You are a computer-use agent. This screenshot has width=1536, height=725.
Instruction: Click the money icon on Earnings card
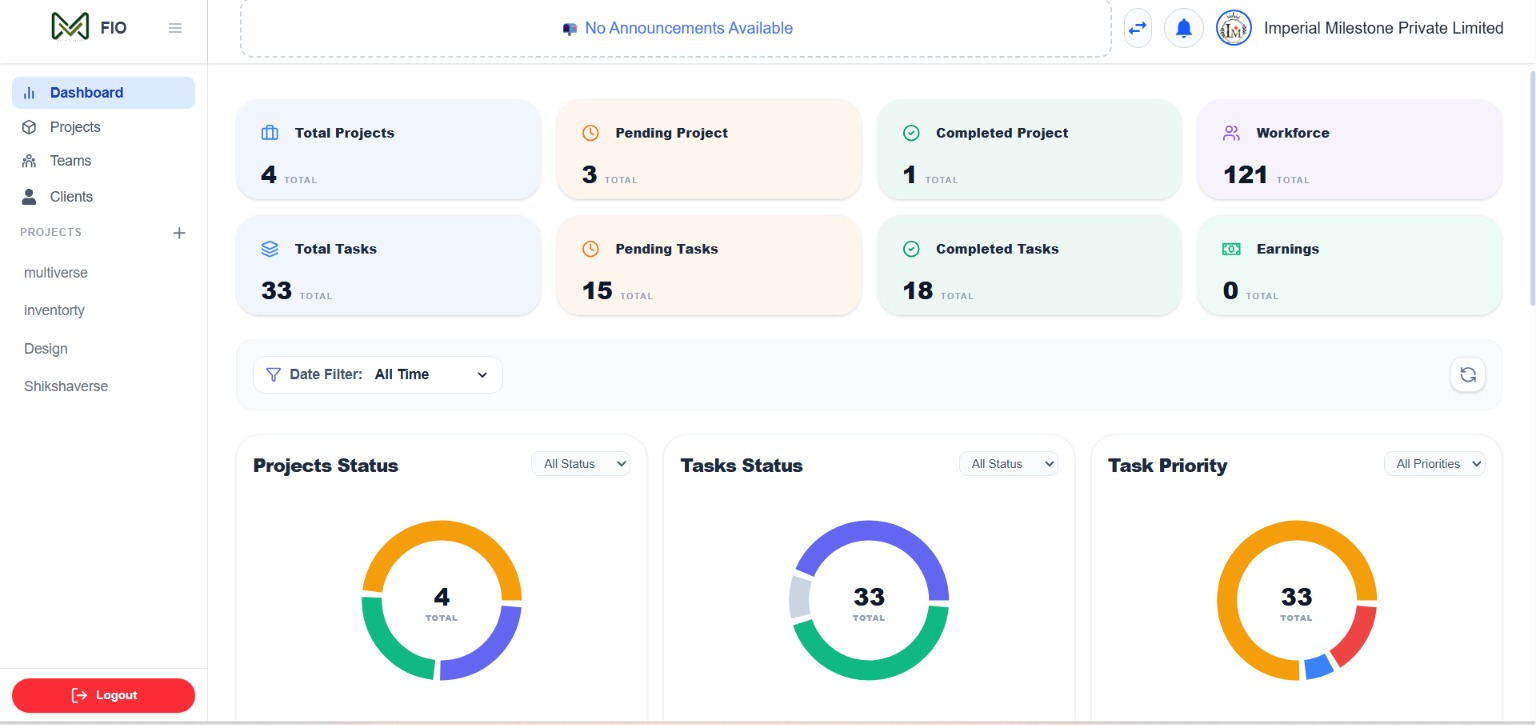point(1231,249)
